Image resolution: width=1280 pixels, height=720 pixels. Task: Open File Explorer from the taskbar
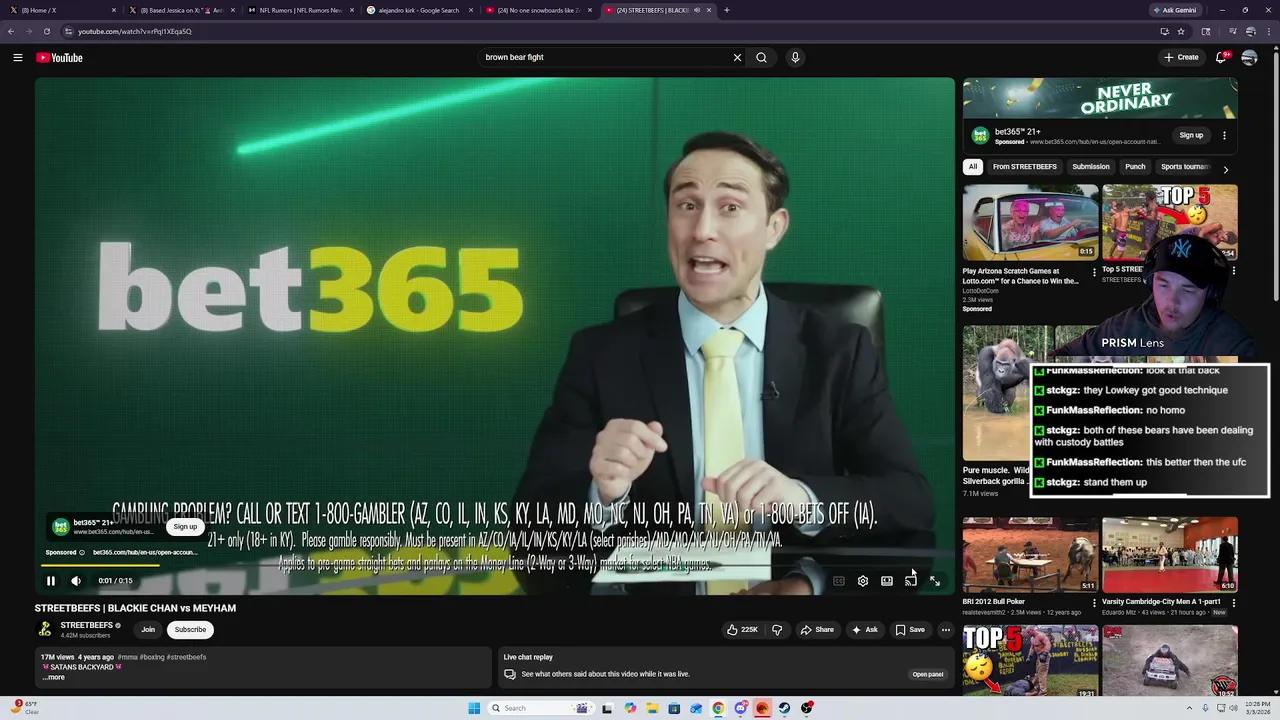(x=652, y=708)
